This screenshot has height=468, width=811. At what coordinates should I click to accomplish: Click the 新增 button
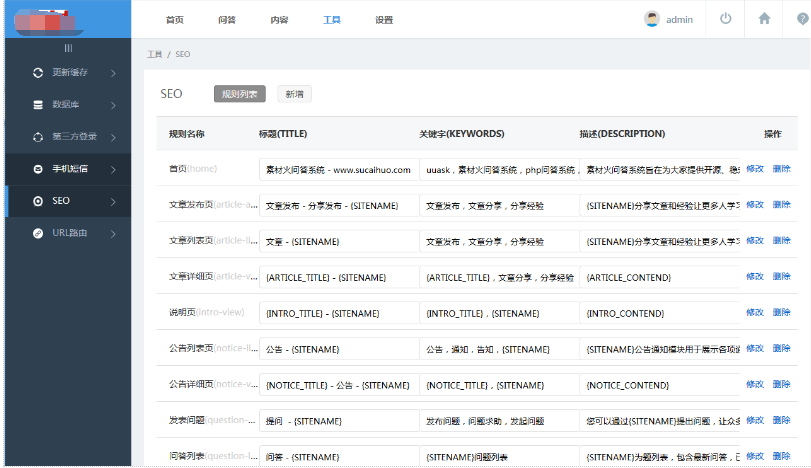[x=294, y=94]
